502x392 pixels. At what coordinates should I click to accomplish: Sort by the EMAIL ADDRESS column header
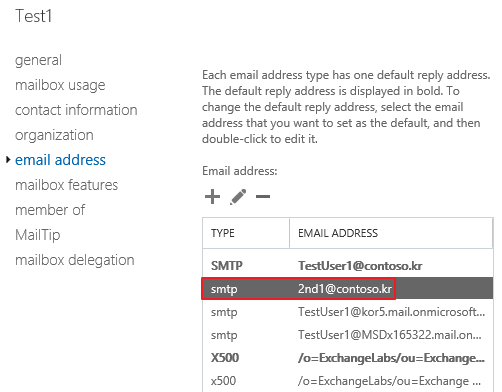point(391,233)
